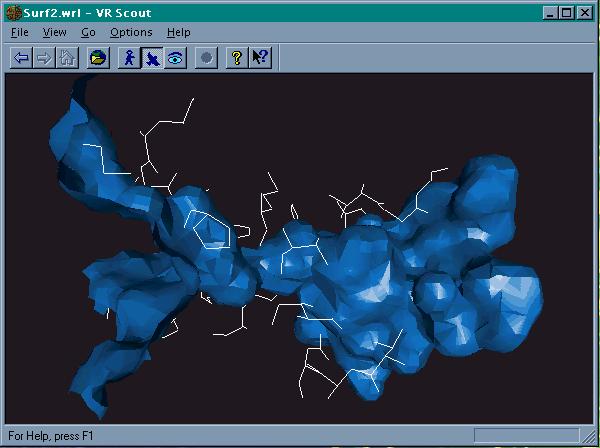This screenshot has height=448, width=600.
Task: Open the Help menu
Action: click(x=179, y=33)
